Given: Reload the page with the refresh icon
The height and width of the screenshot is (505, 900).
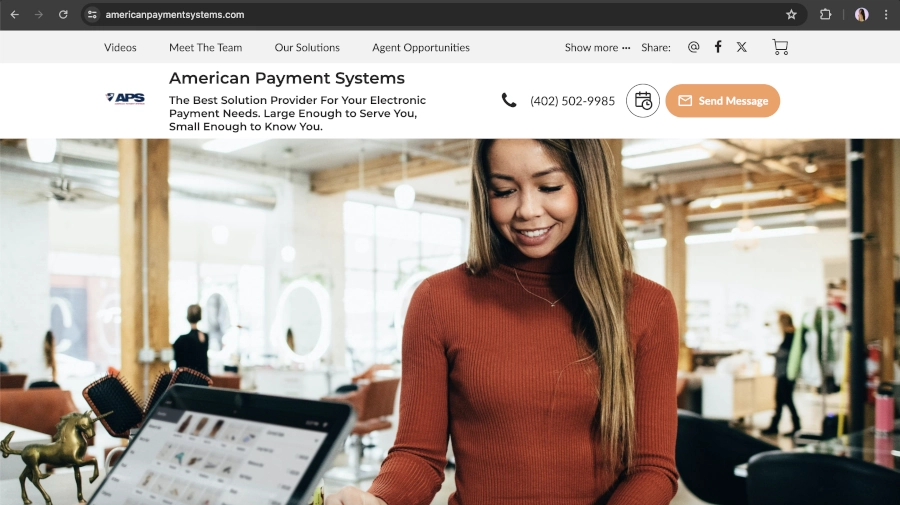Looking at the screenshot, I should tap(63, 14).
